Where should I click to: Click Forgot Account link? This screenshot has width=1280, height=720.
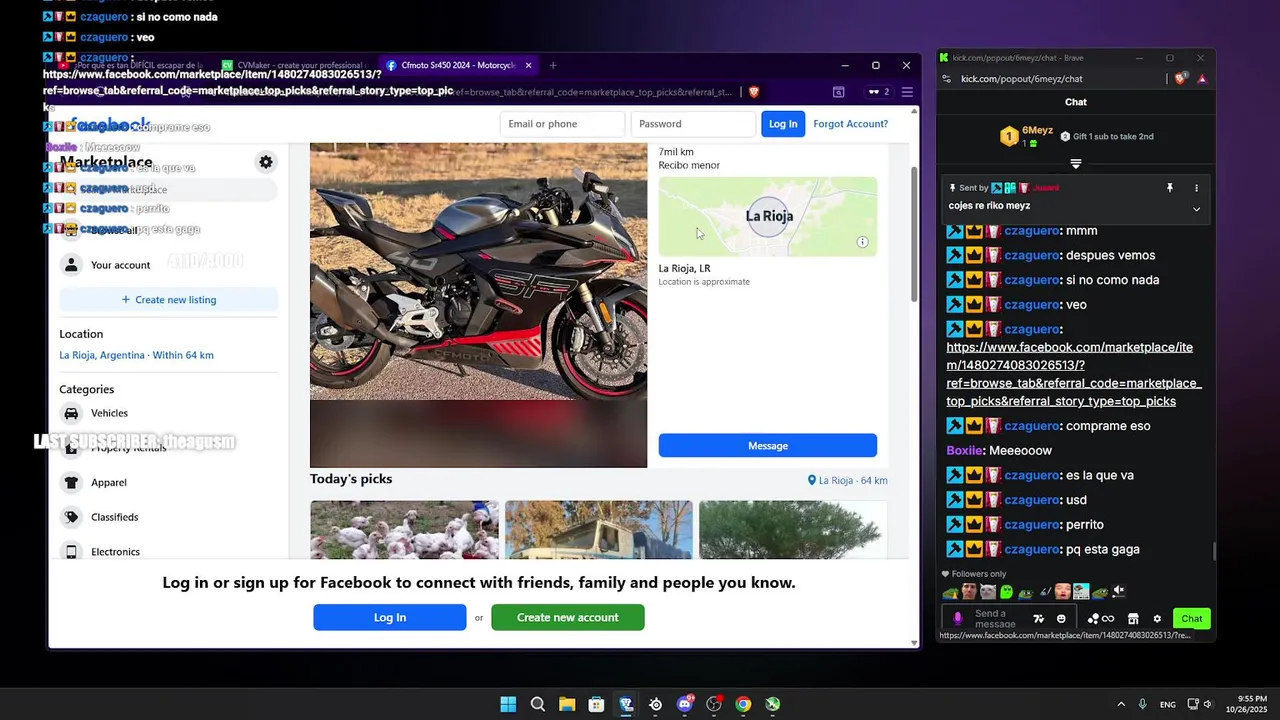tap(850, 124)
